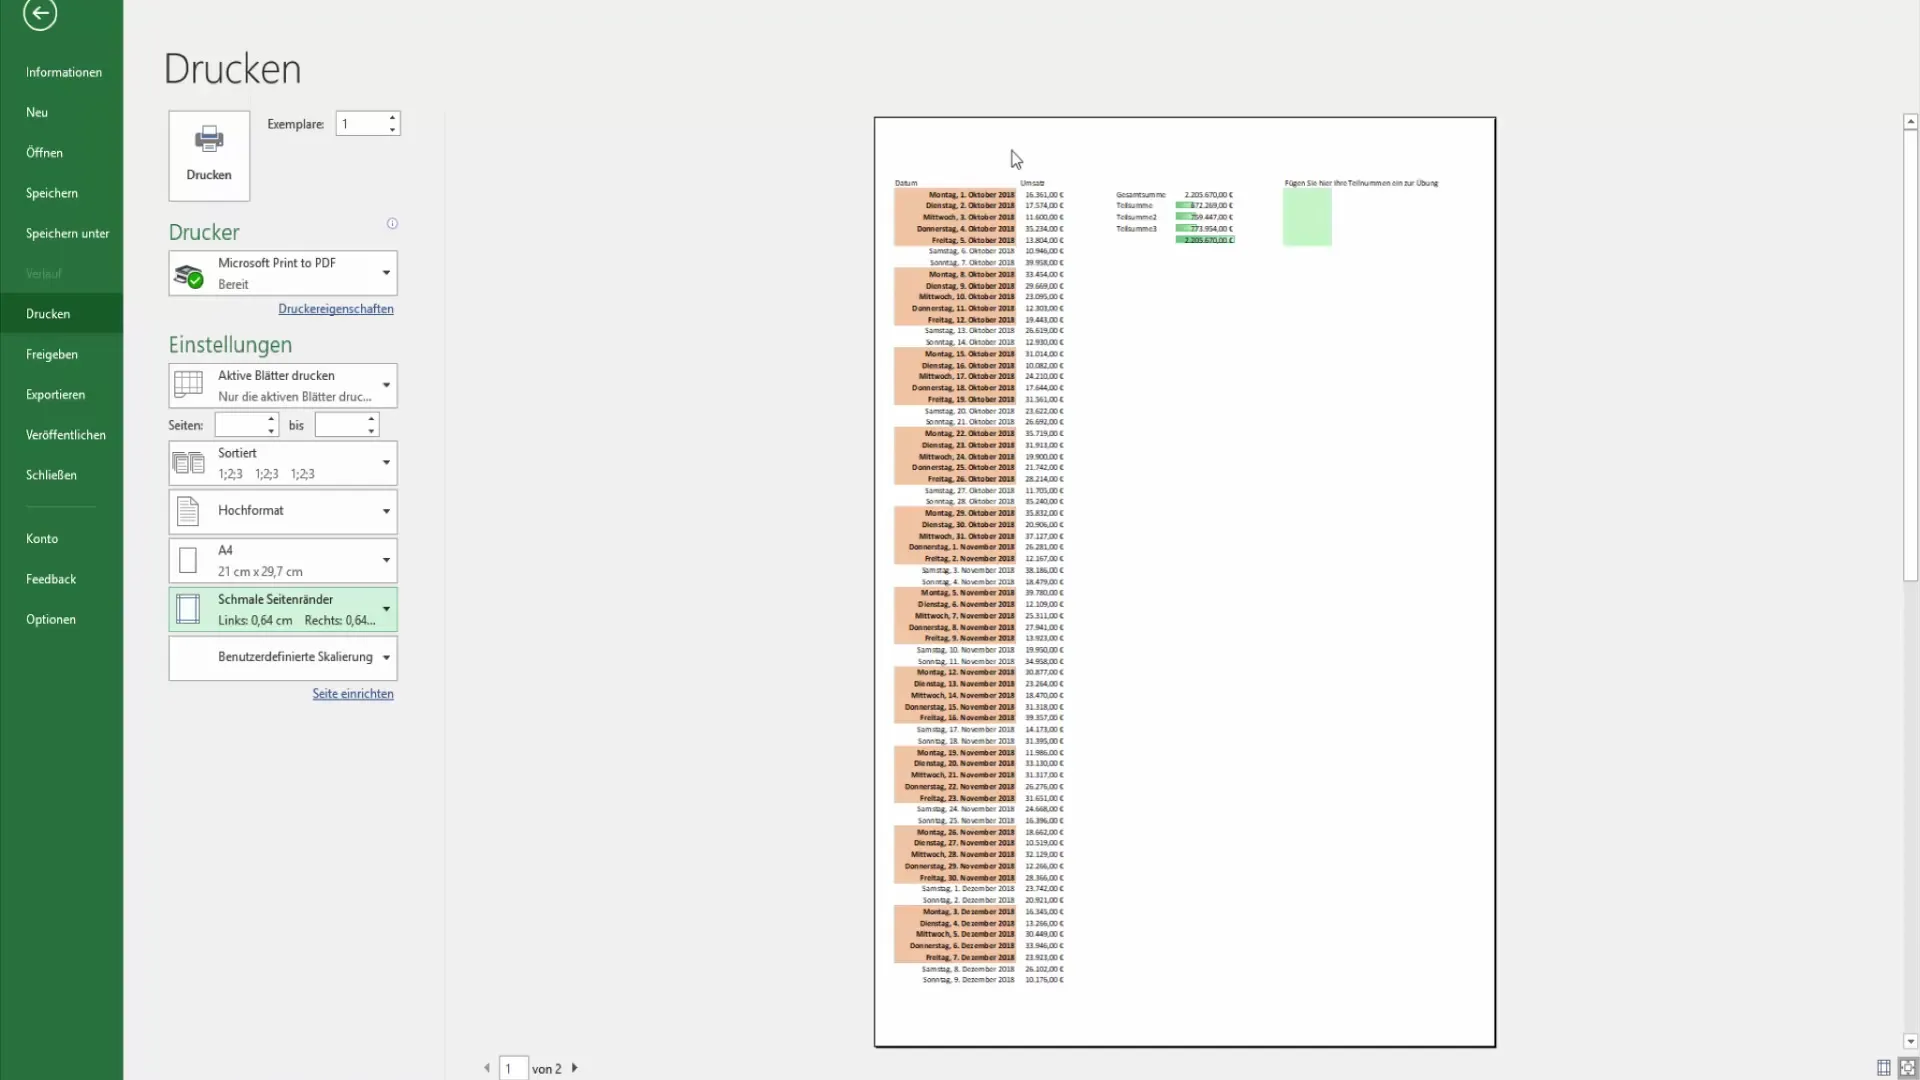This screenshot has width=1920, height=1080.
Task: Click the Hochformat page orientation icon
Action: [188, 511]
